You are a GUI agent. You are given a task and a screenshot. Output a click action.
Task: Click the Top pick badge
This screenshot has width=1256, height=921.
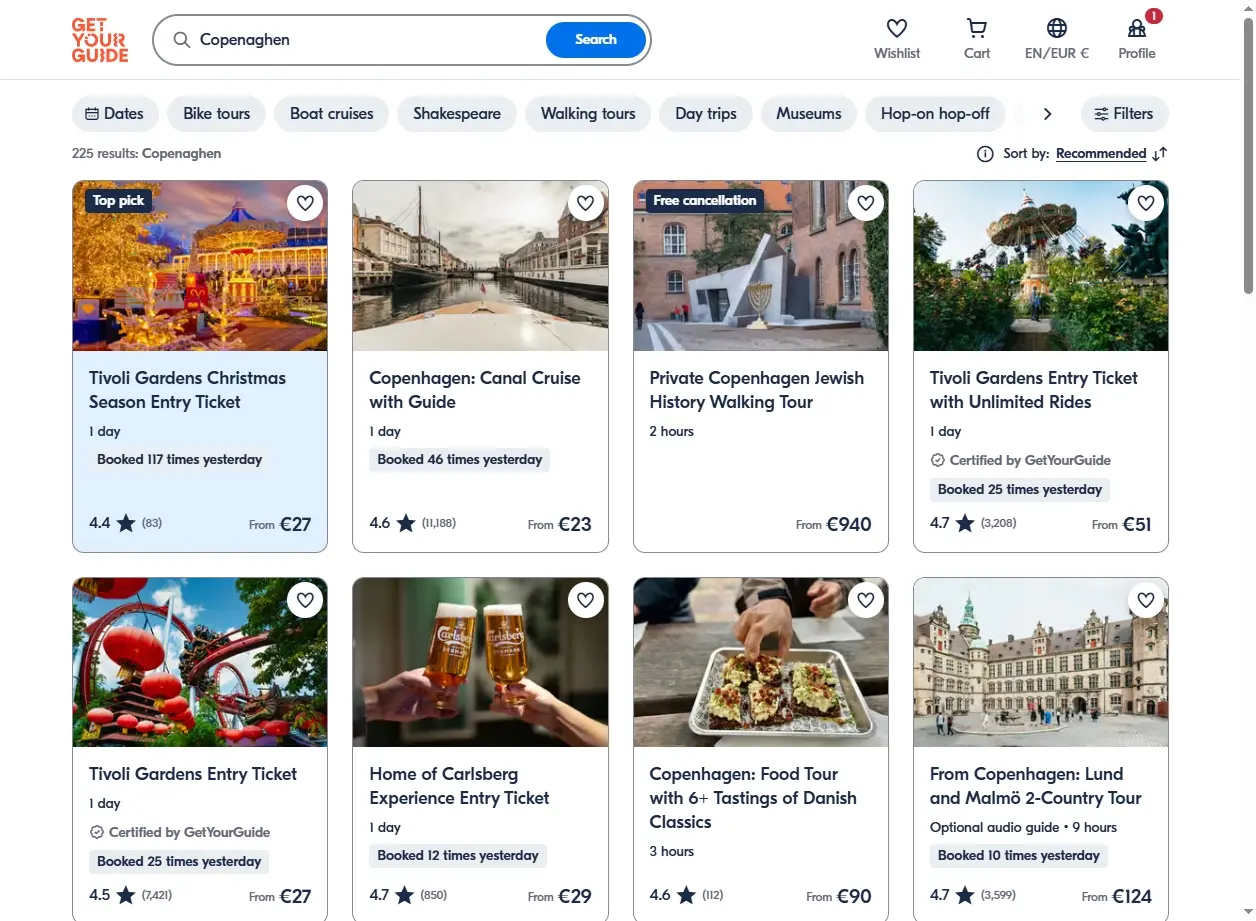118,201
